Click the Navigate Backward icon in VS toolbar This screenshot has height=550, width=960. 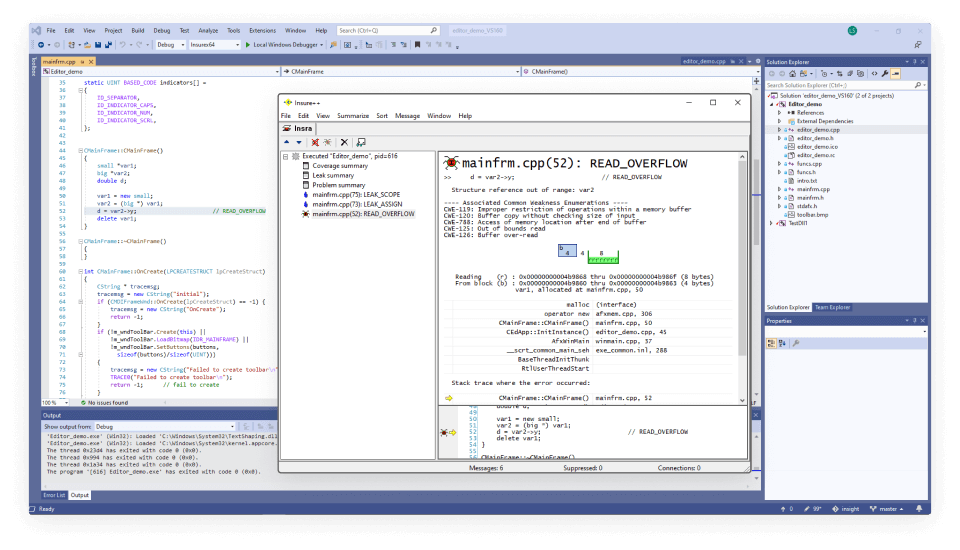tap(41, 45)
